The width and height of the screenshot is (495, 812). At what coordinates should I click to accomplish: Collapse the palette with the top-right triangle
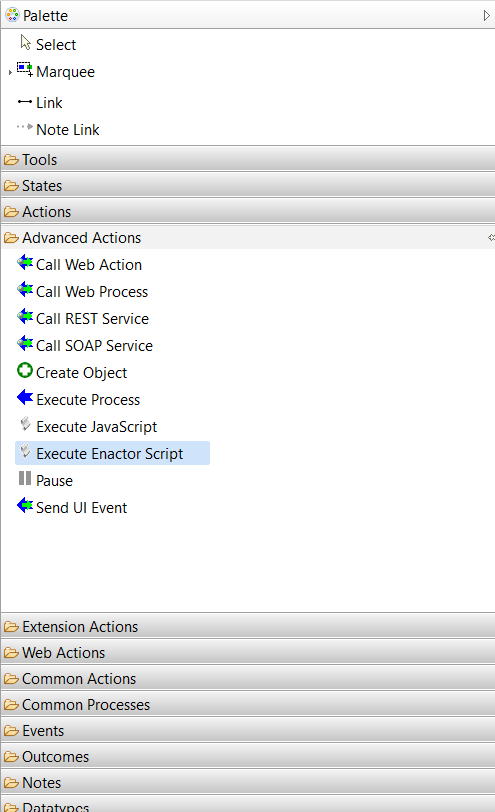(486, 16)
